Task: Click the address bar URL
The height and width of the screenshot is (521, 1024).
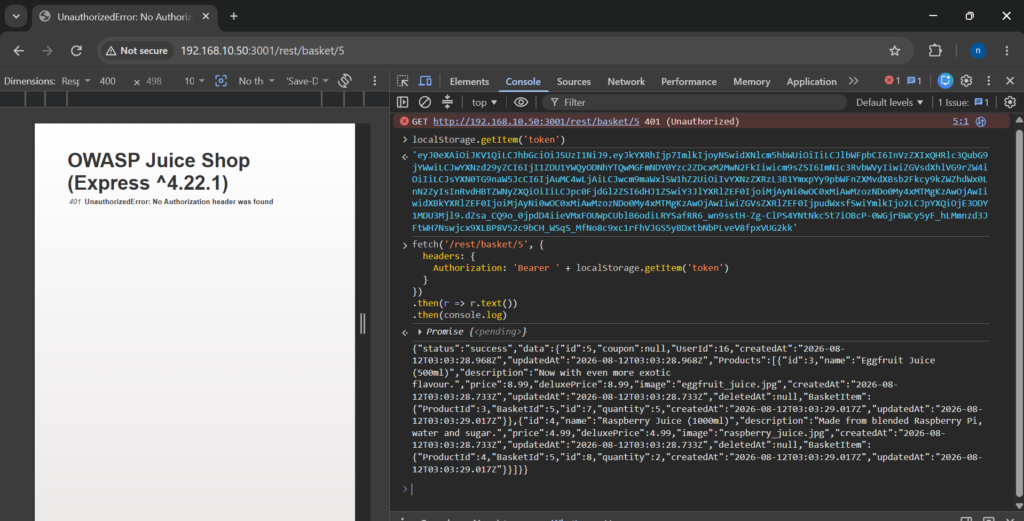Action: [263, 50]
